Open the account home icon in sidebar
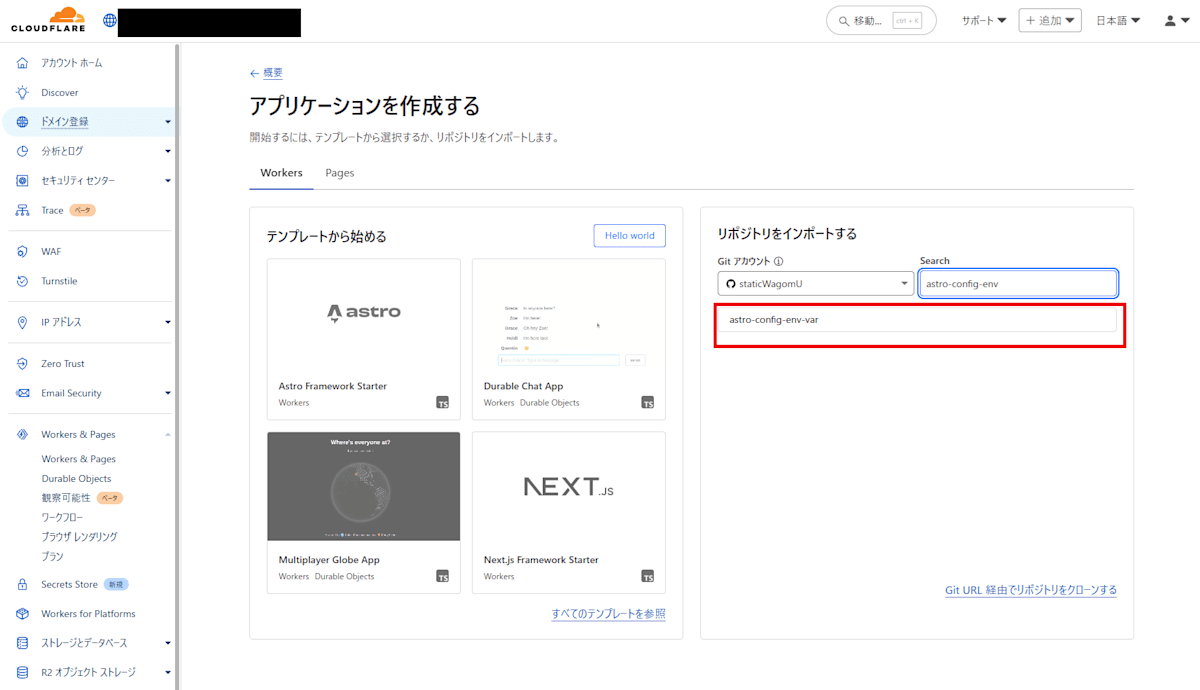Image resolution: width=1200 pixels, height=690 pixels. point(23,63)
